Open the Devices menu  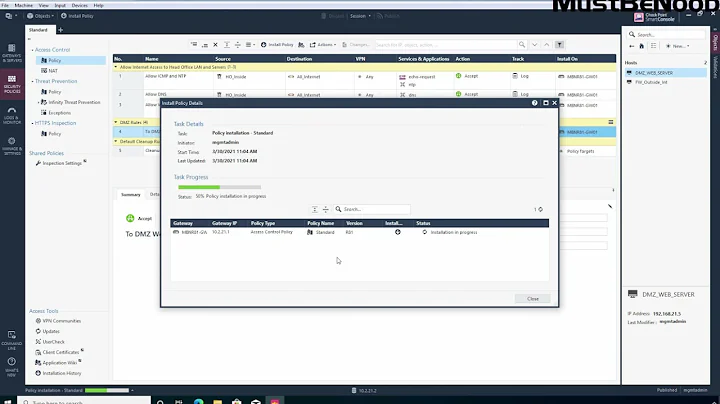click(x=79, y=5)
